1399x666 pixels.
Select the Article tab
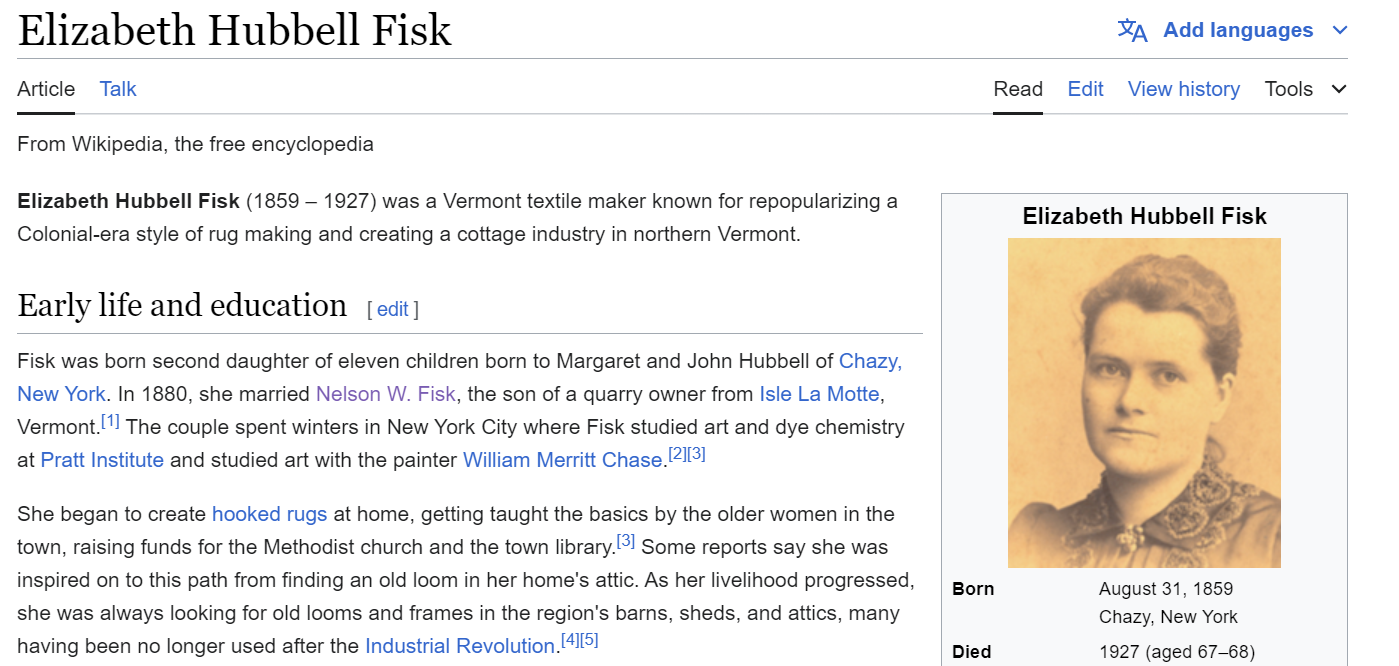[x=46, y=89]
